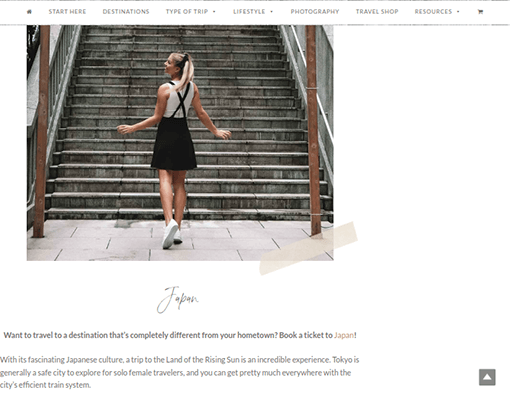The width and height of the screenshot is (510, 400).
Task: Click the Japan handwritten script heading
Action: click(x=178, y=299)
